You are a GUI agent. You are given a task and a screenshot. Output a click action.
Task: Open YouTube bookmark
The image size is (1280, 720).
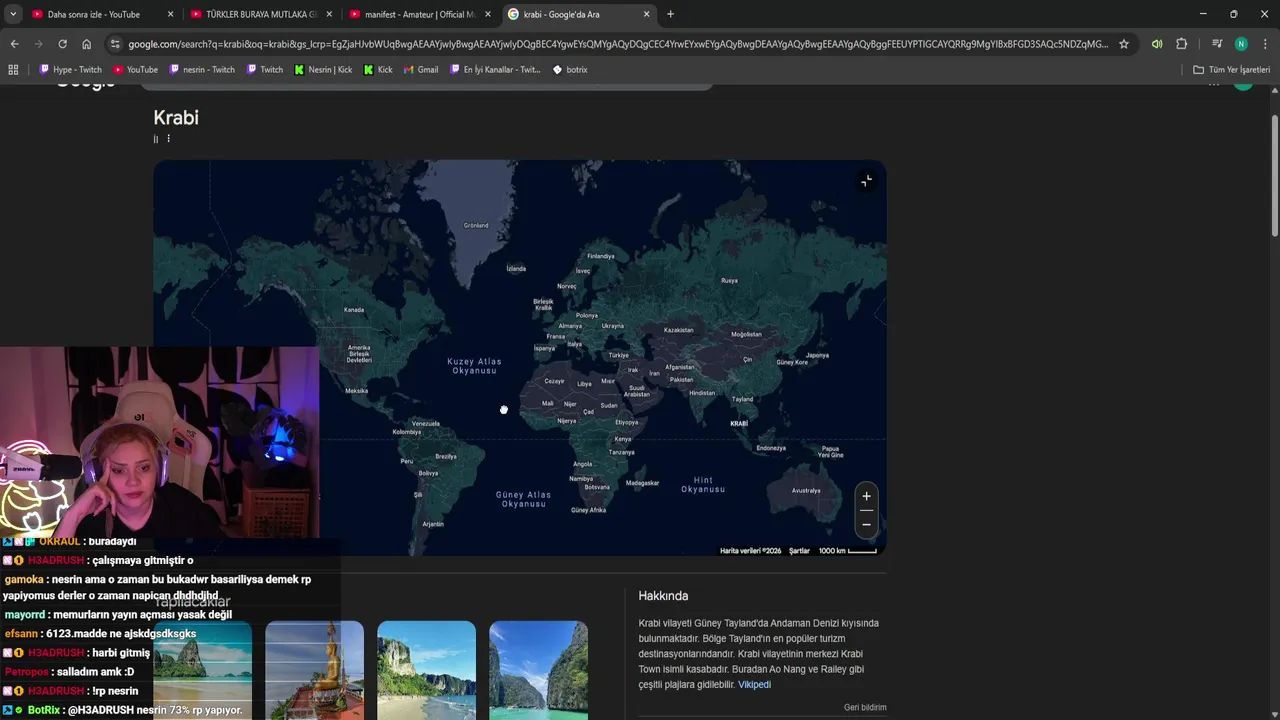coord(135,70)
